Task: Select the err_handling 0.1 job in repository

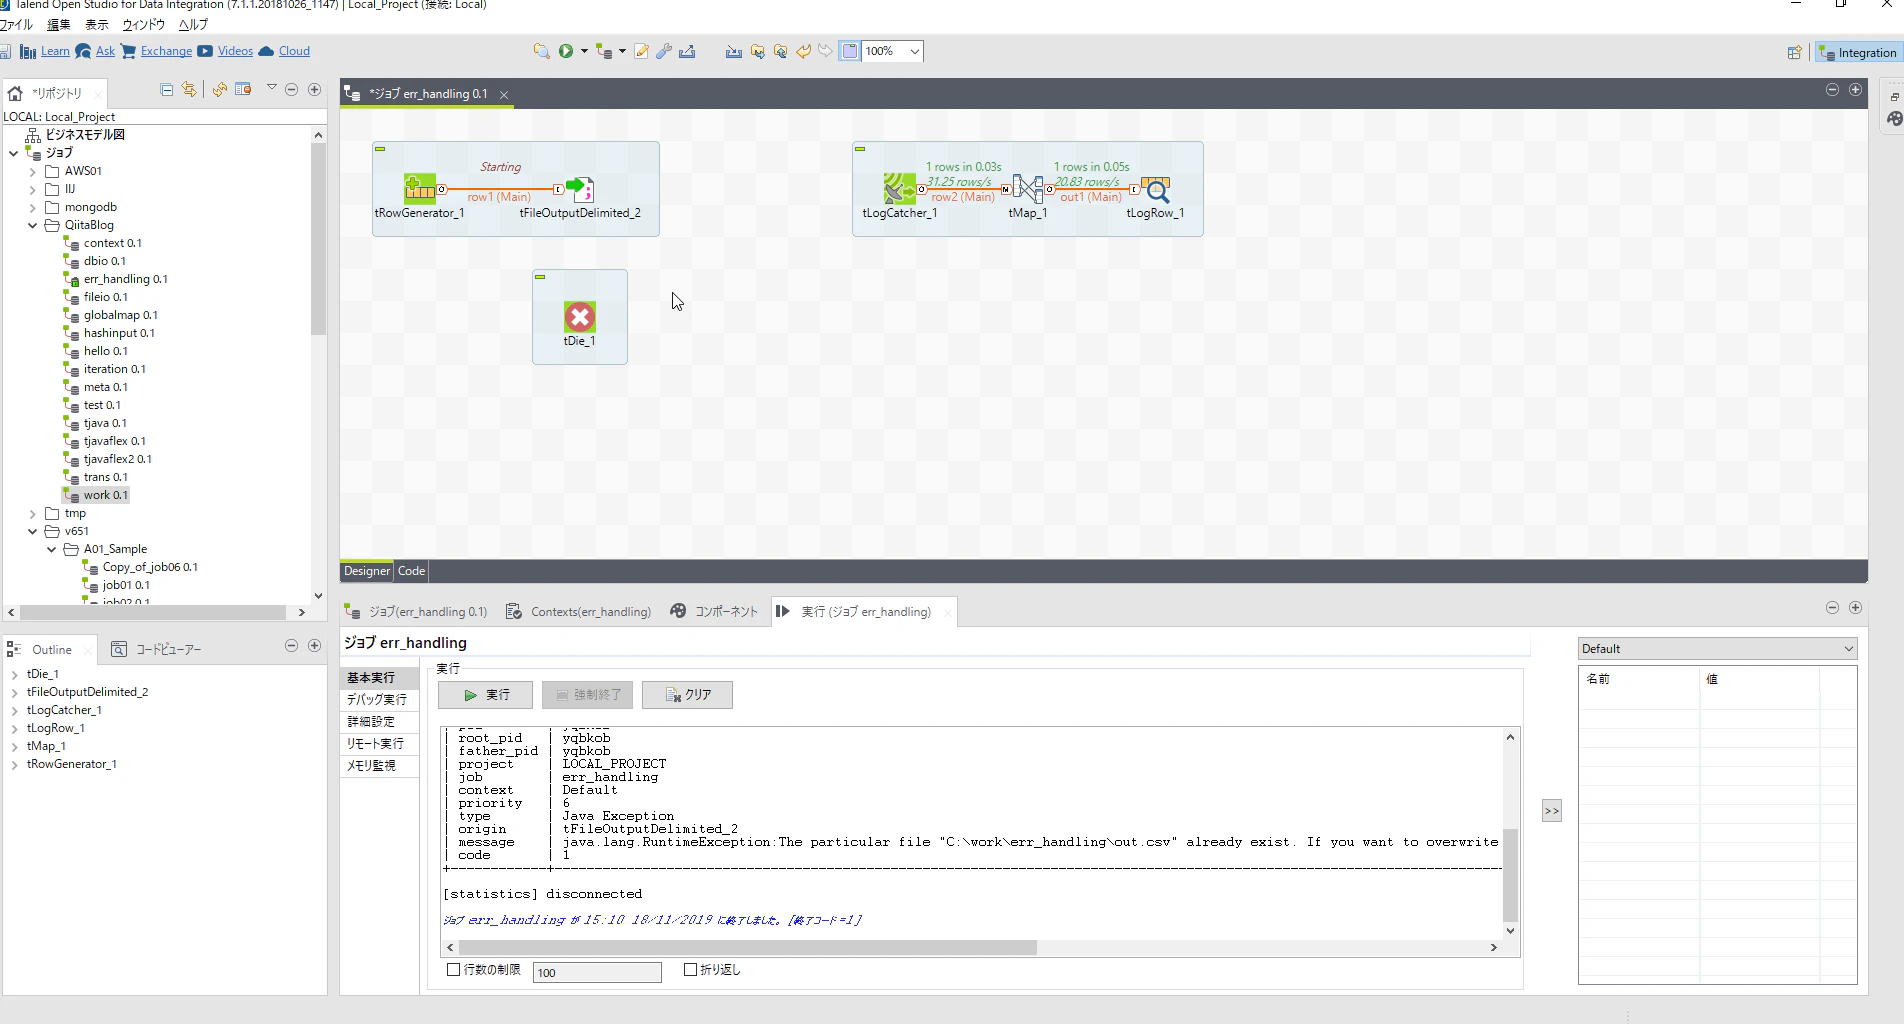Action: click(x=125, y=280)
